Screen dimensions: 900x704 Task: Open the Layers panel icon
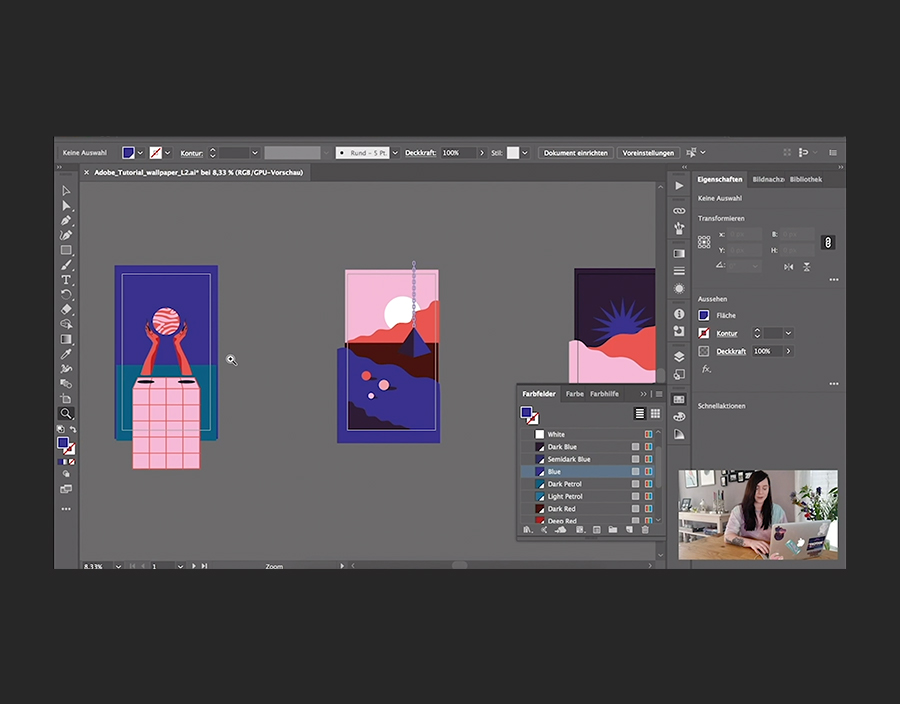tap(679, 356)
